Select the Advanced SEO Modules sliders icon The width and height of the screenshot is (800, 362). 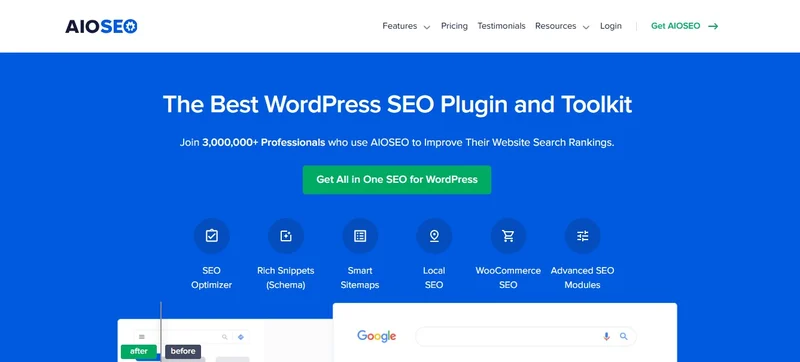point(583,236)
